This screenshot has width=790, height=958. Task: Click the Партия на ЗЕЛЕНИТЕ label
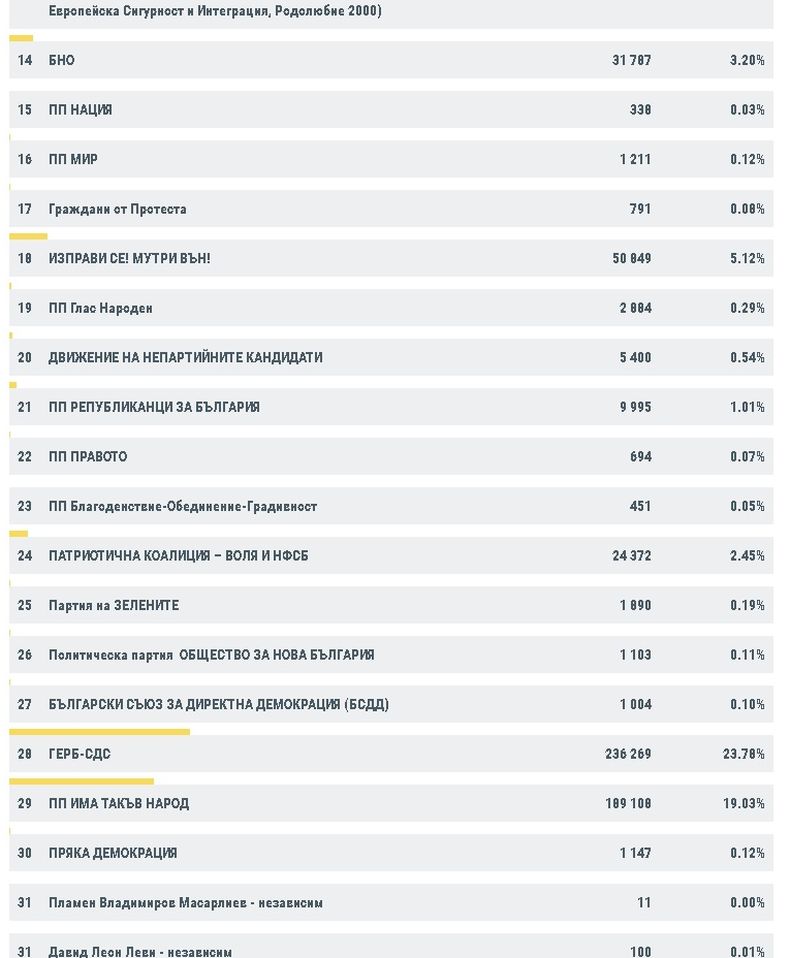113,605
